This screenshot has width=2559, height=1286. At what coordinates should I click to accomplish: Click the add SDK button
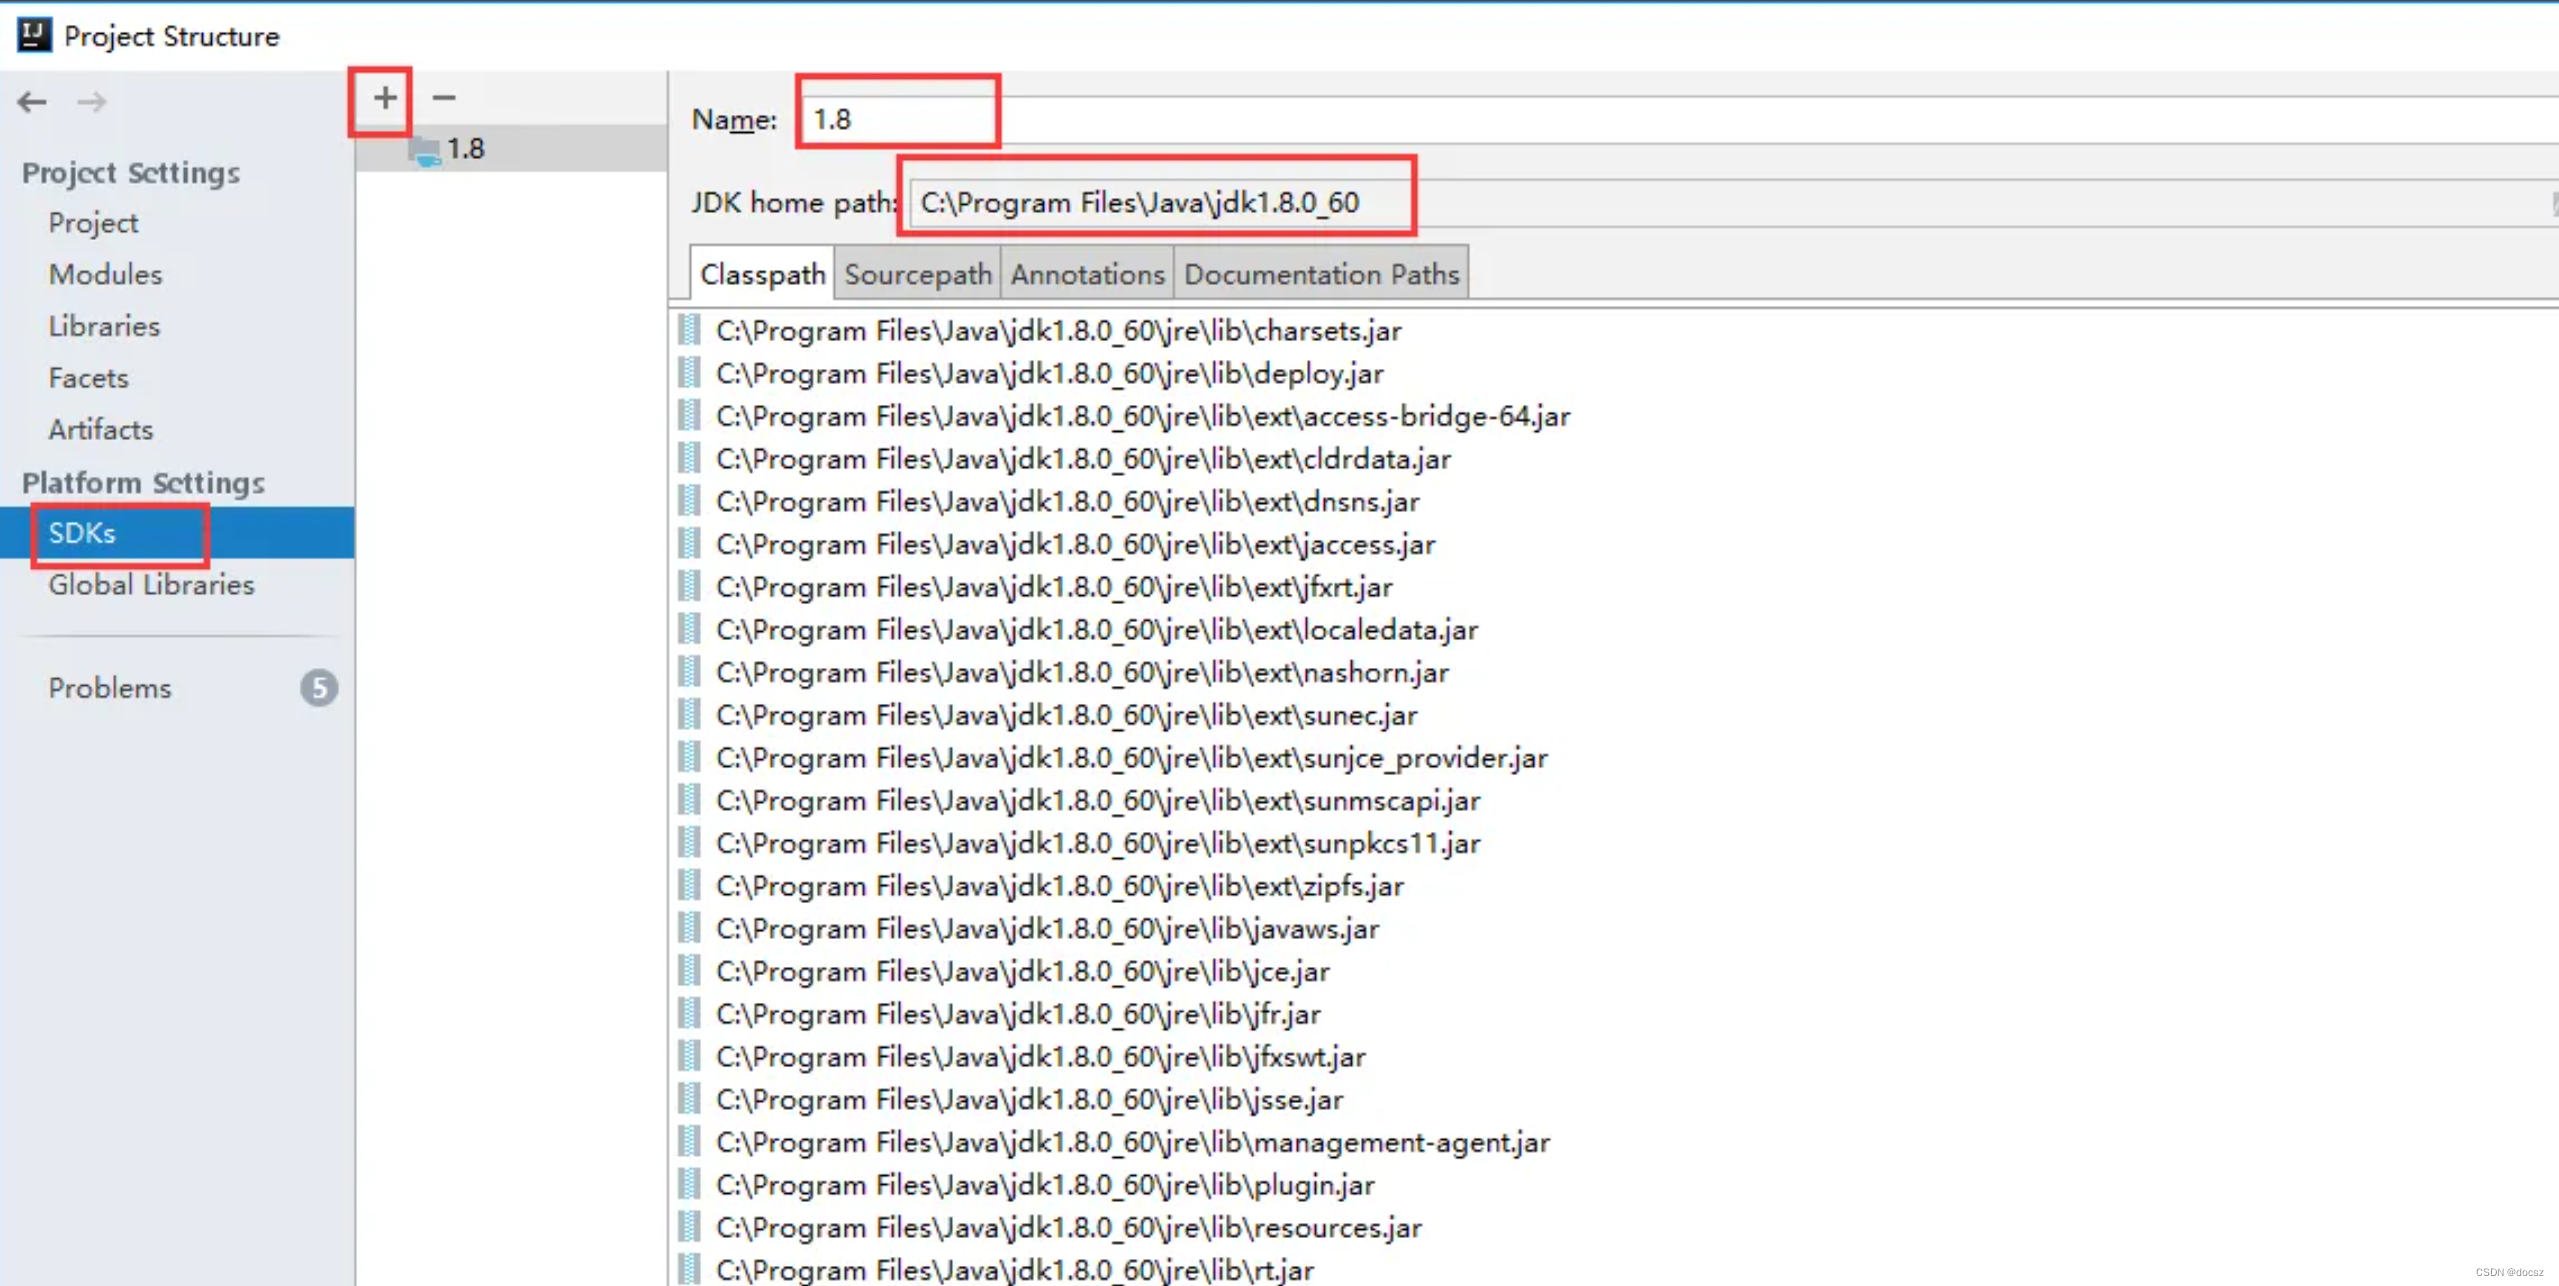(x=385, y=98)
